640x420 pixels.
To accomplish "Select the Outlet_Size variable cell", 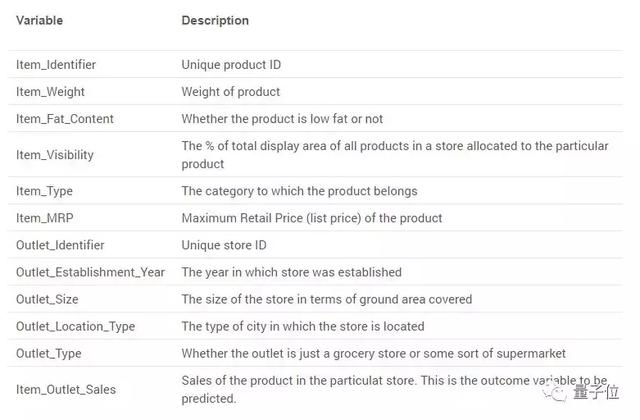I will coord(47,299).
